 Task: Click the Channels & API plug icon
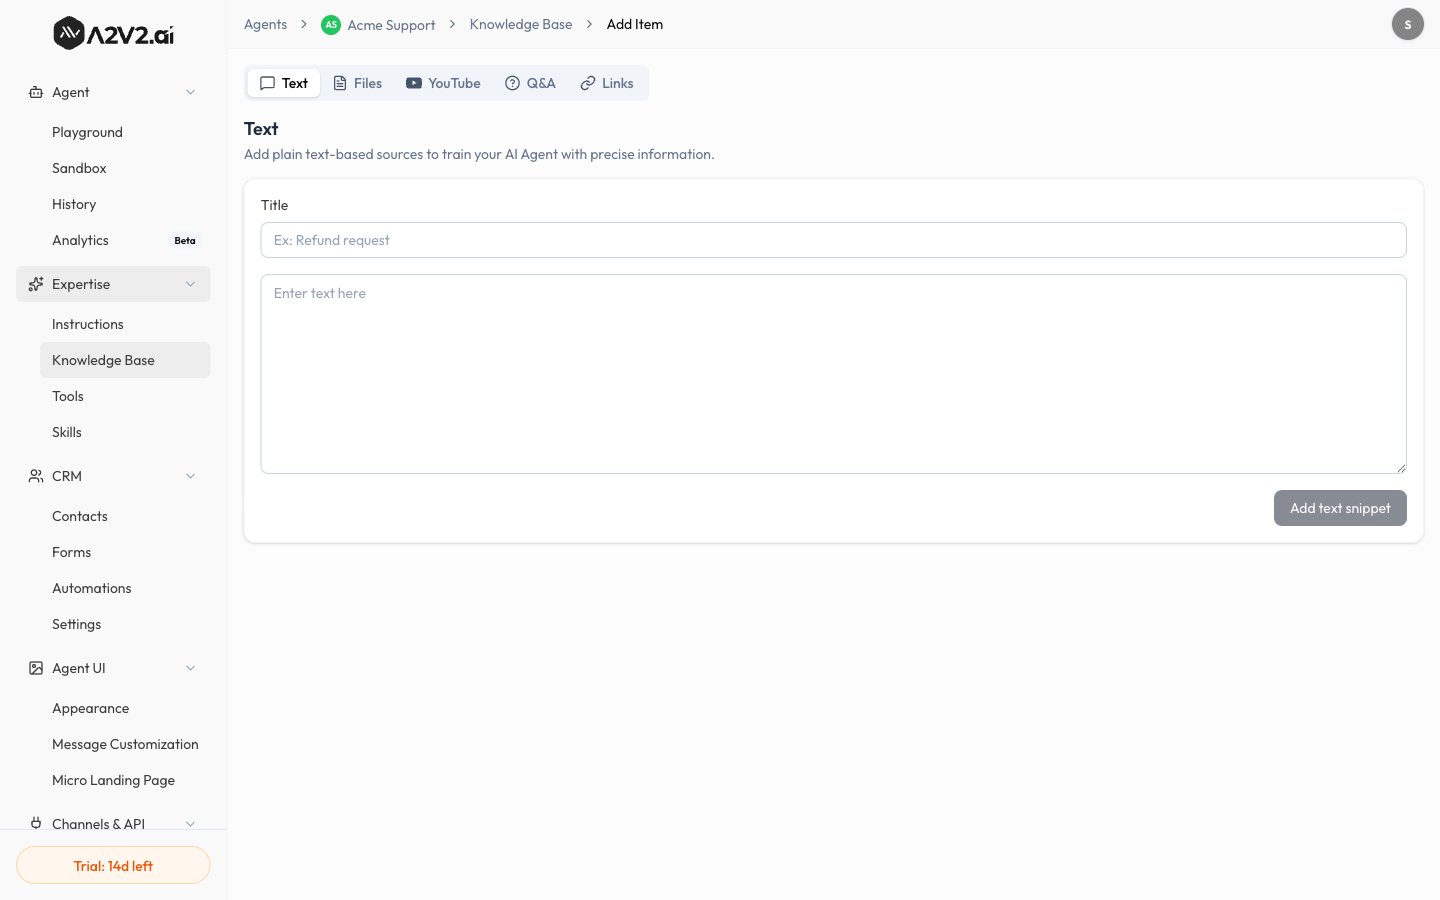pyautogui.click(x=36, y=823)
